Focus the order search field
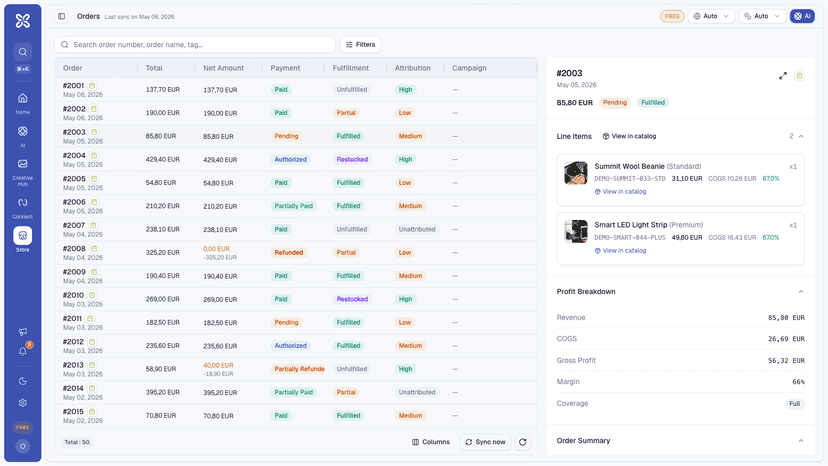The image size is (828, 466). 195,45
